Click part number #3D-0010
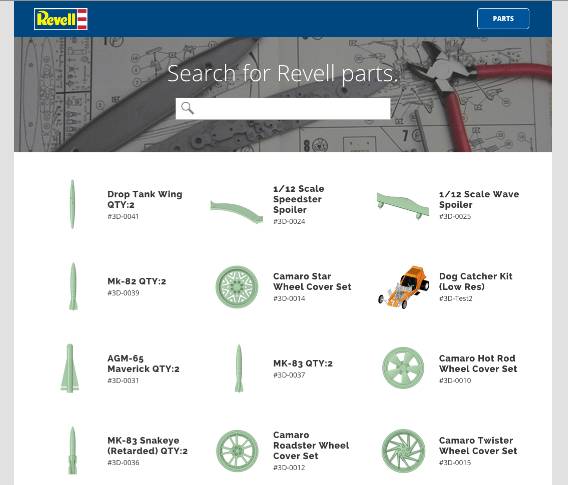This screenshot has height=485, width=568. coord(455,380)
